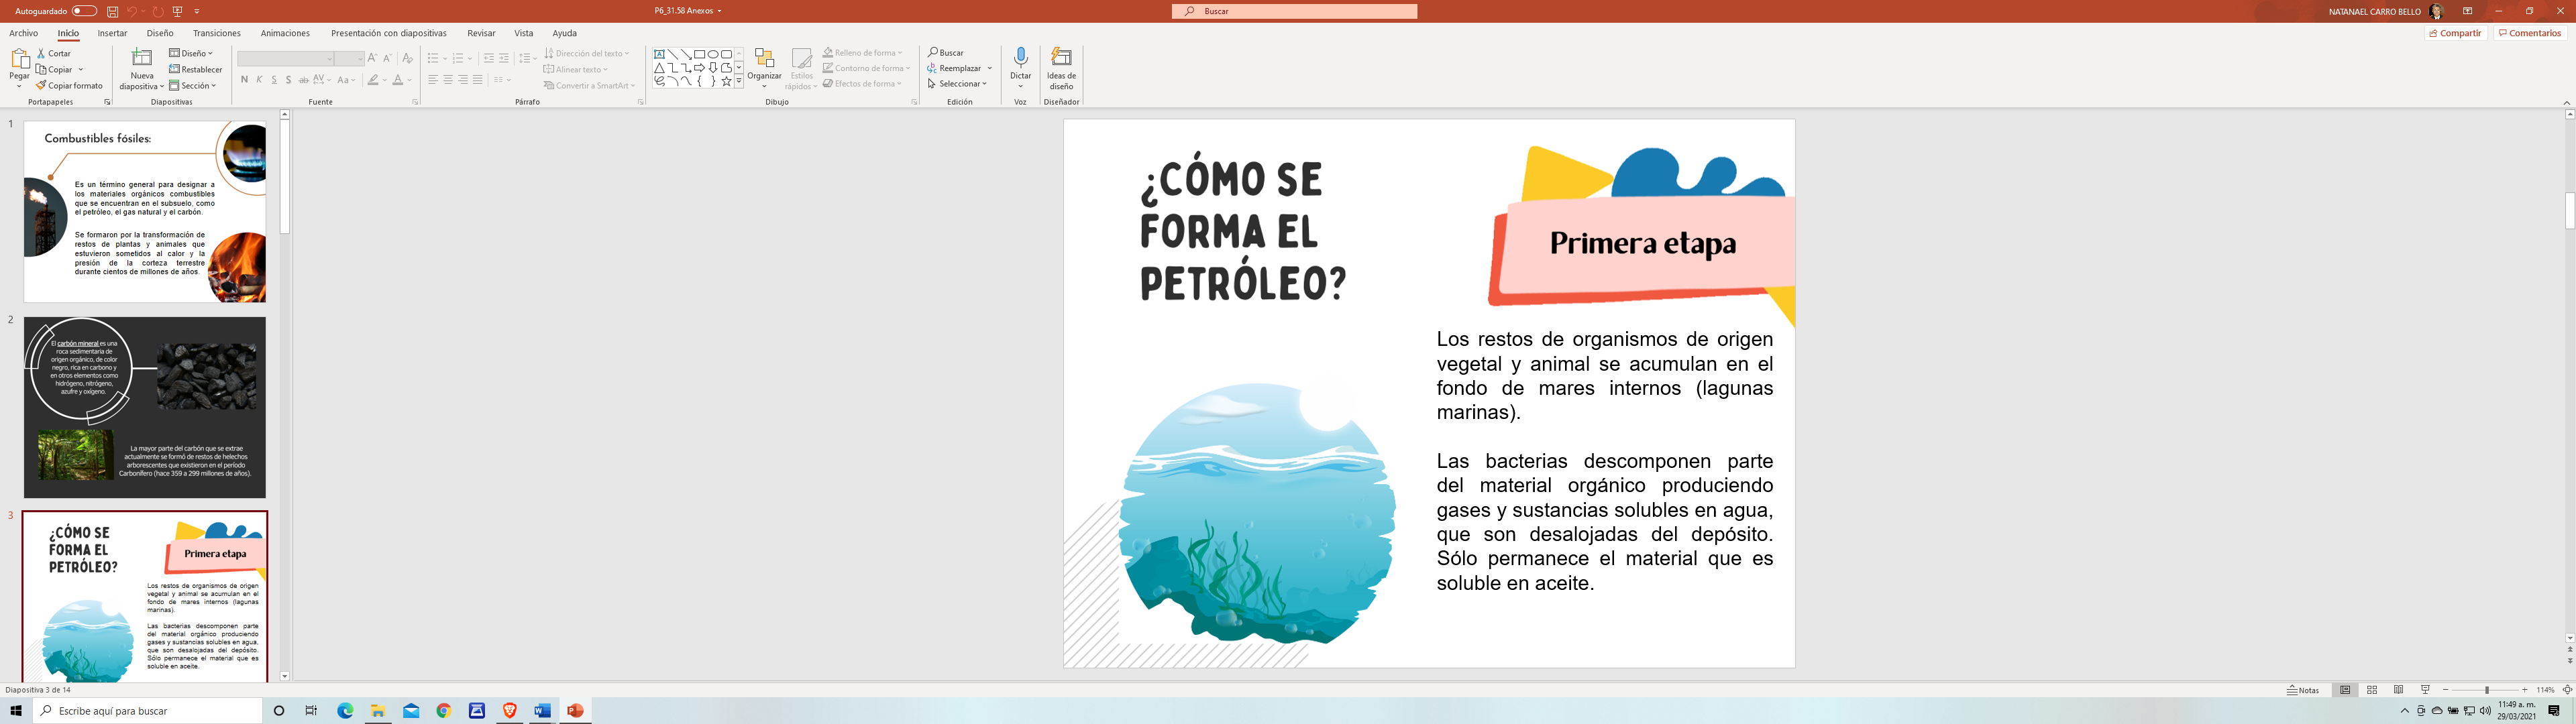Toggle the Notas pane
Viewport: 2576px width, 724px height.
[x=2303, y=690]
